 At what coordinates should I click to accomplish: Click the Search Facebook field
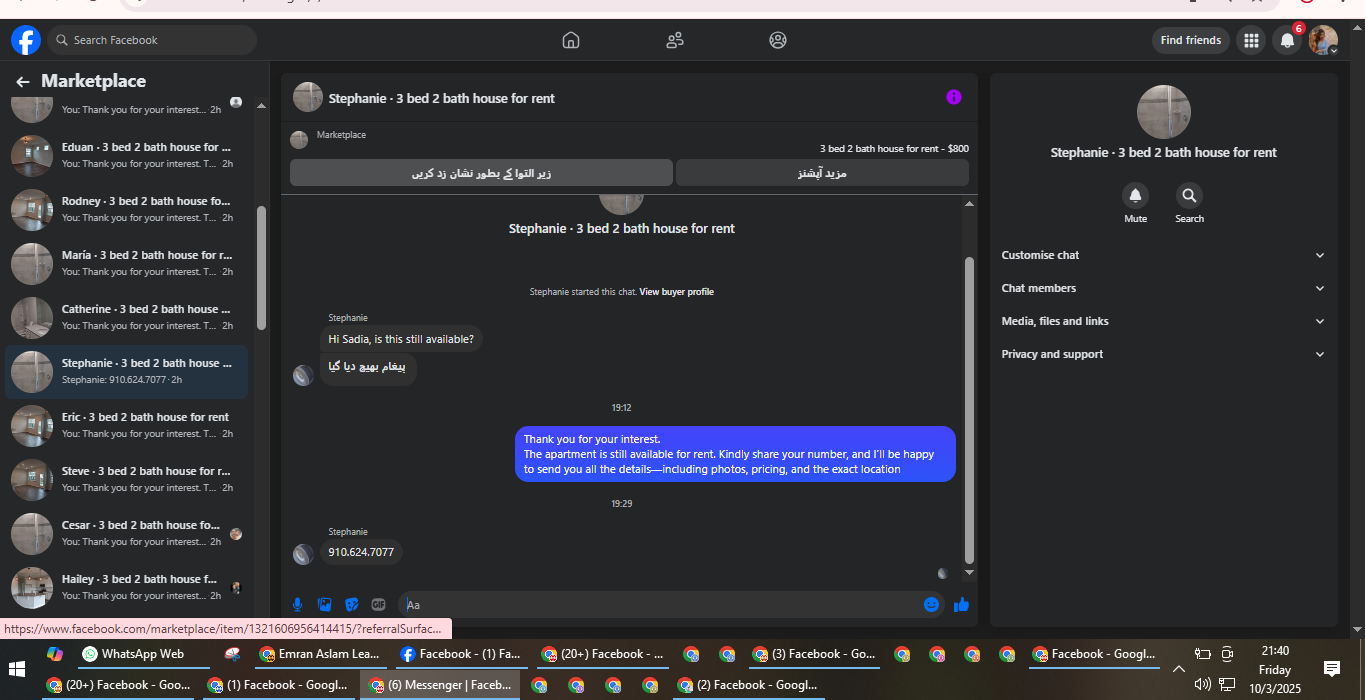(x=152, y=40)
